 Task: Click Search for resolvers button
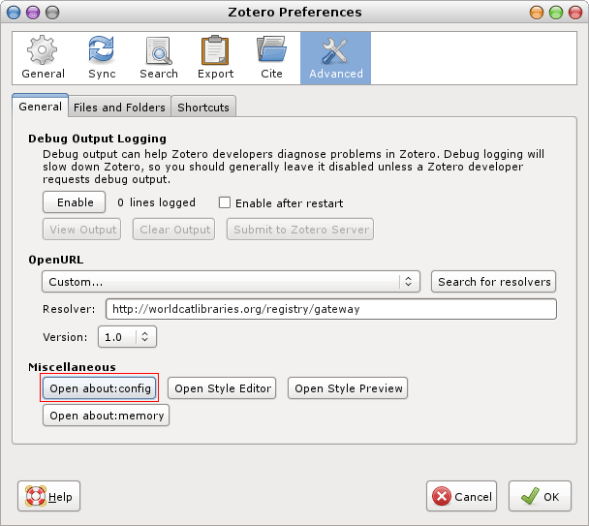[494, 281]
